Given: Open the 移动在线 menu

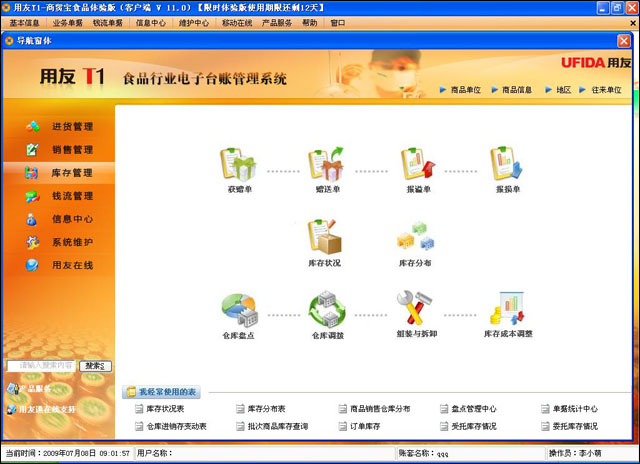Looking at the screenshot, I should tap(237, 23).
